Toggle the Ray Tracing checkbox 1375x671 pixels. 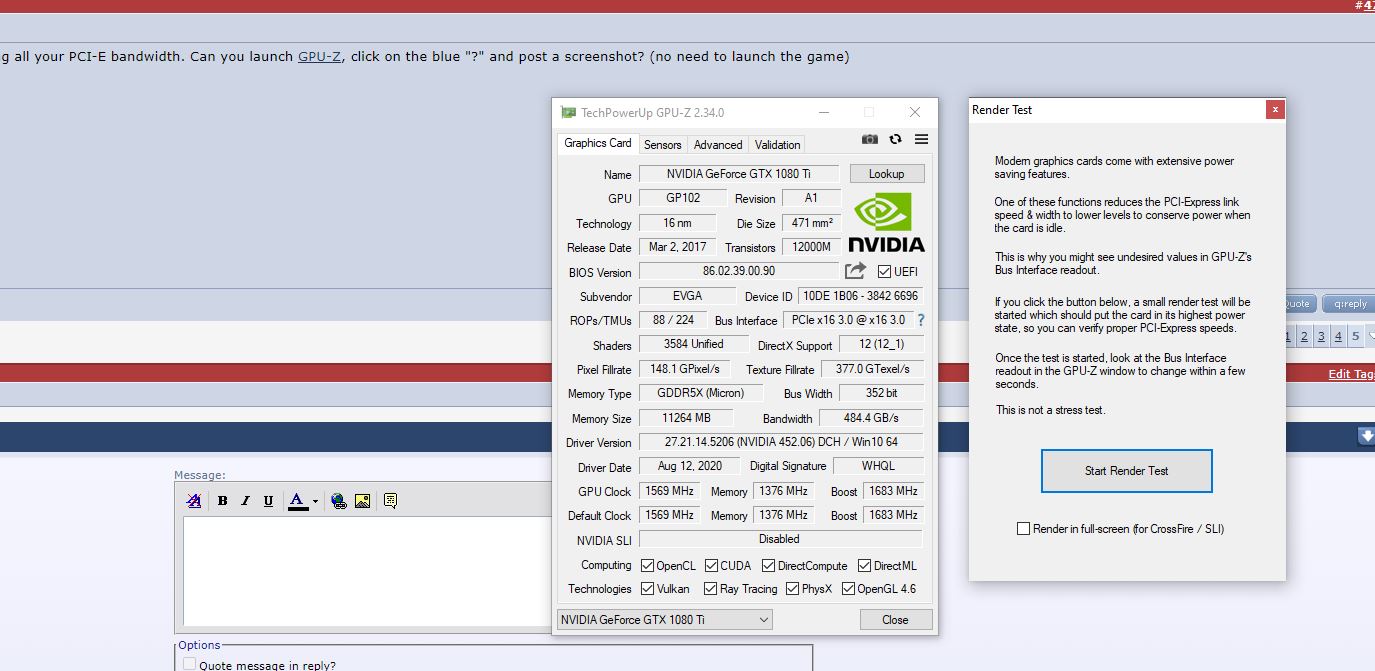pos(711,589)
